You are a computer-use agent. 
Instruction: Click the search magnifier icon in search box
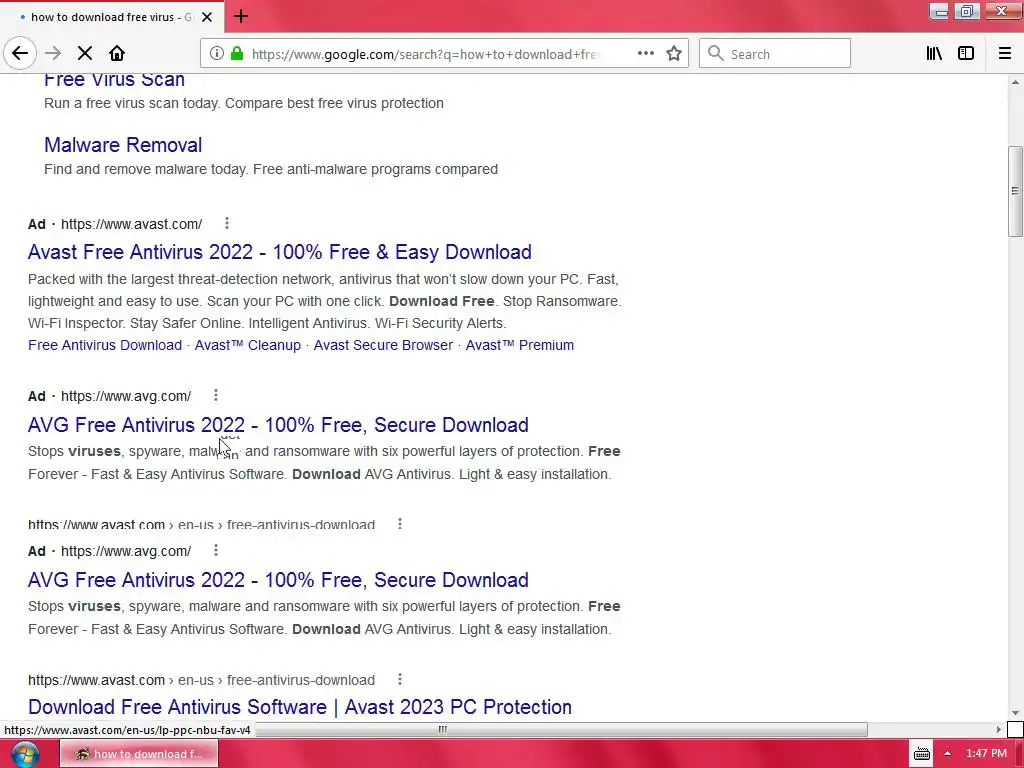click(x=716, y=54)
